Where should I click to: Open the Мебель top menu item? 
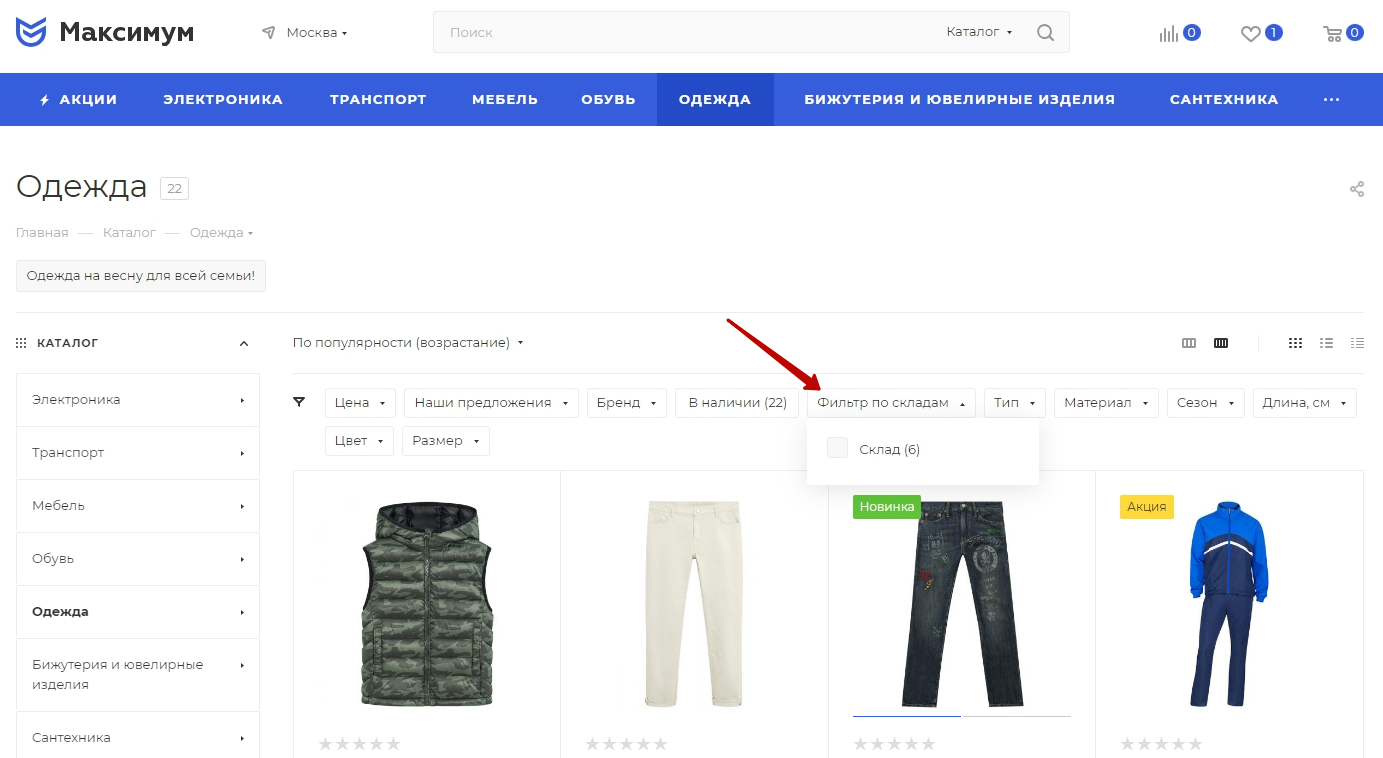point(505,100)
